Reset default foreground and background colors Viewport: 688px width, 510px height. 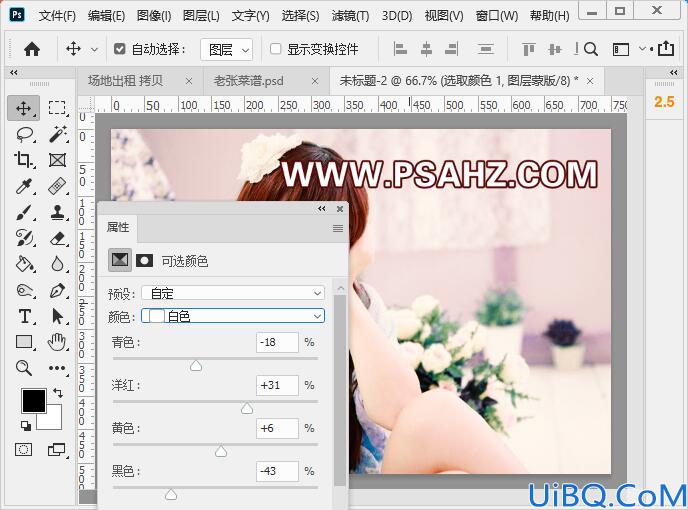point(25,425)
